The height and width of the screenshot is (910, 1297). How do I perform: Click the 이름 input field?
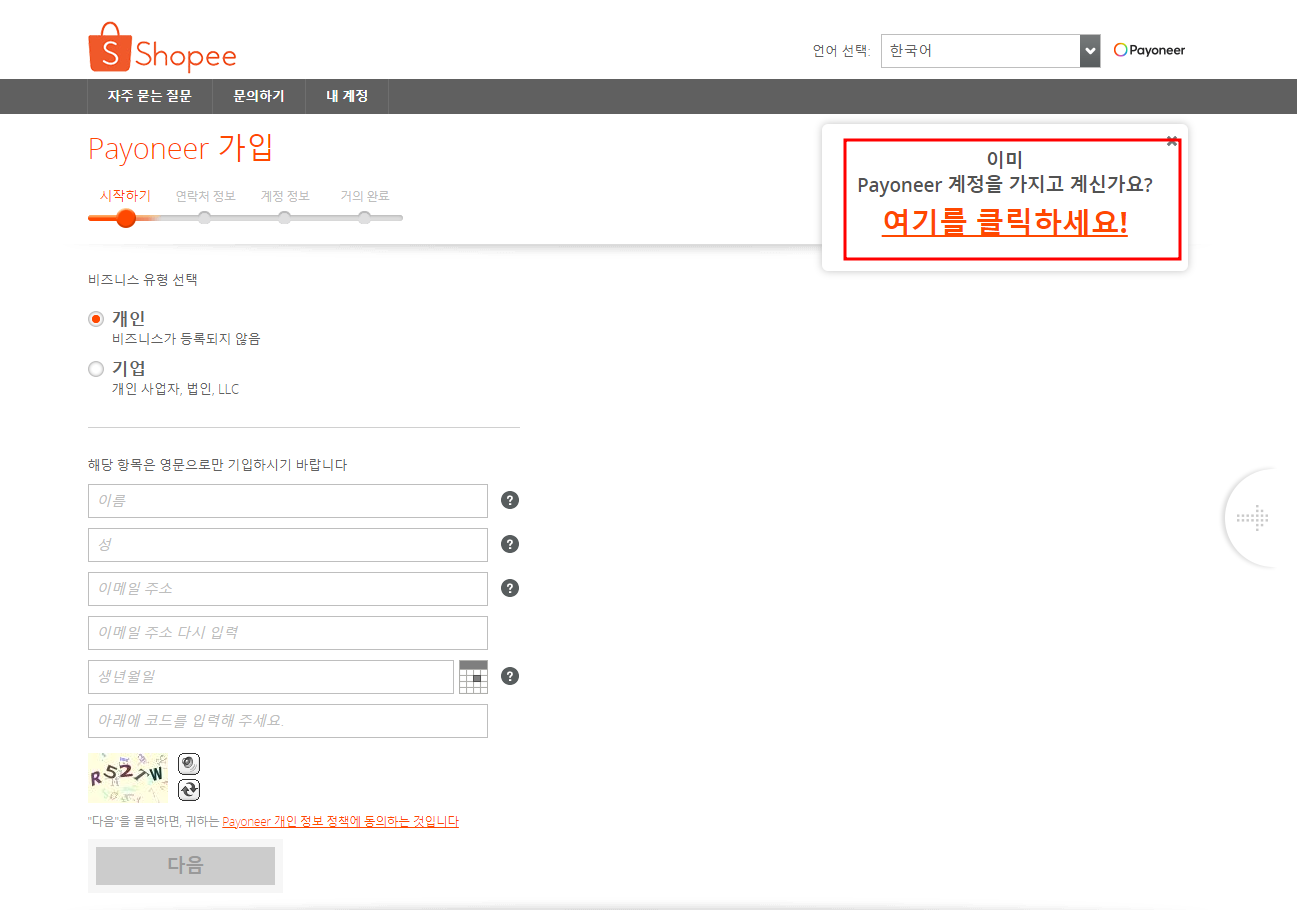click(x=288, y=501)
